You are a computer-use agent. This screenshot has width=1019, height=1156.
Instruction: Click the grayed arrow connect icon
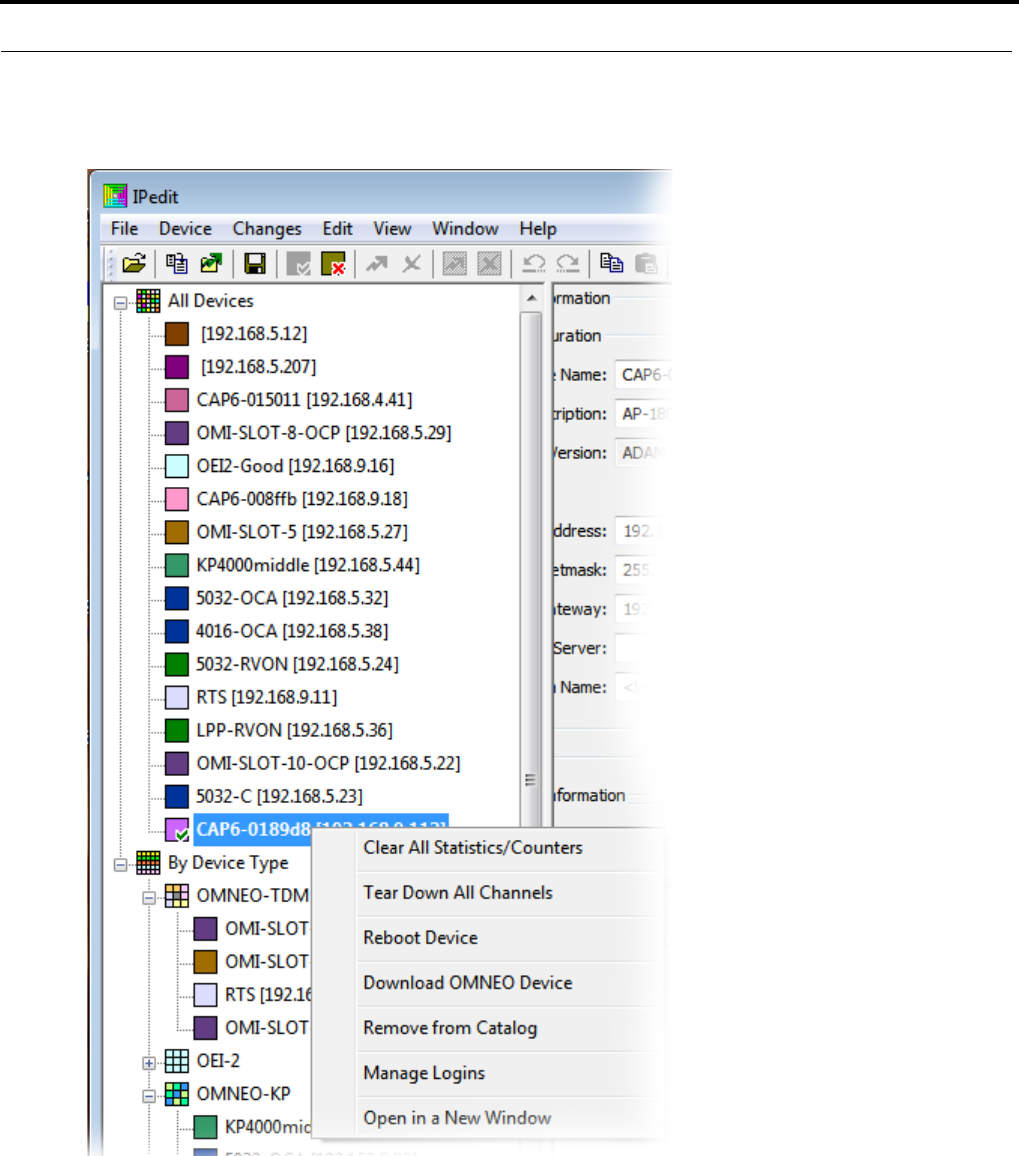pos(377,263)
